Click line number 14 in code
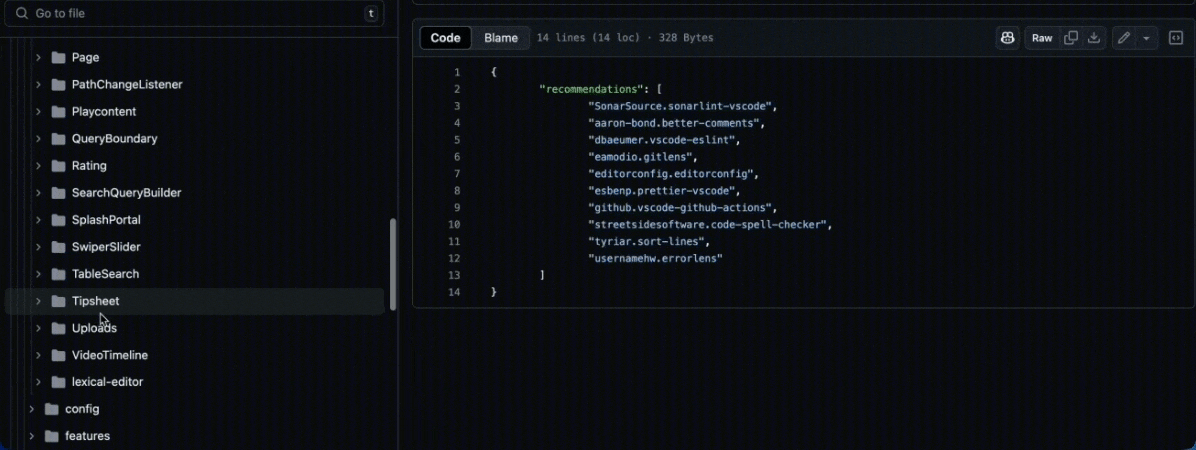This screenshot has width=1196, height=450. coord(454,292)
